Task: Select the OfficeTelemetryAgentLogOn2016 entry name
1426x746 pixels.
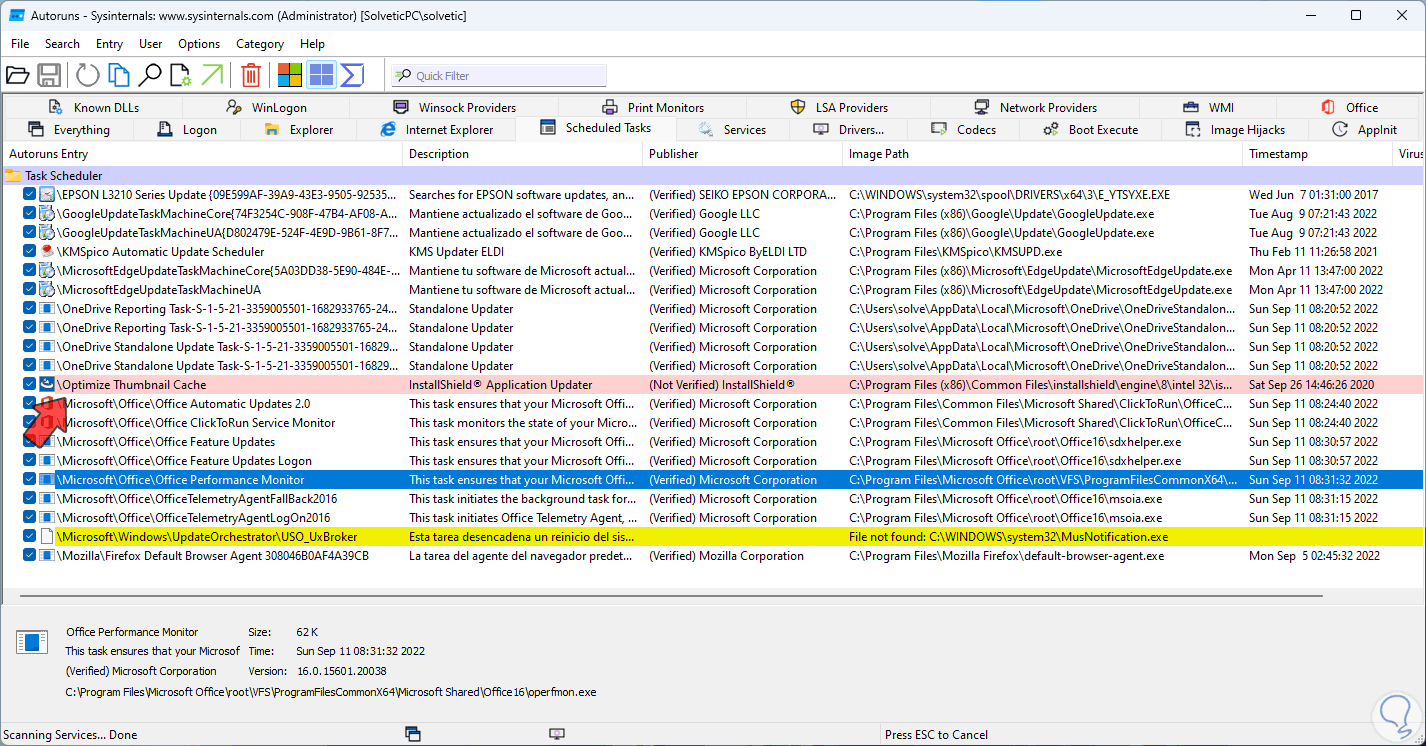Action: pyautogui.click(x=194, y=518)
